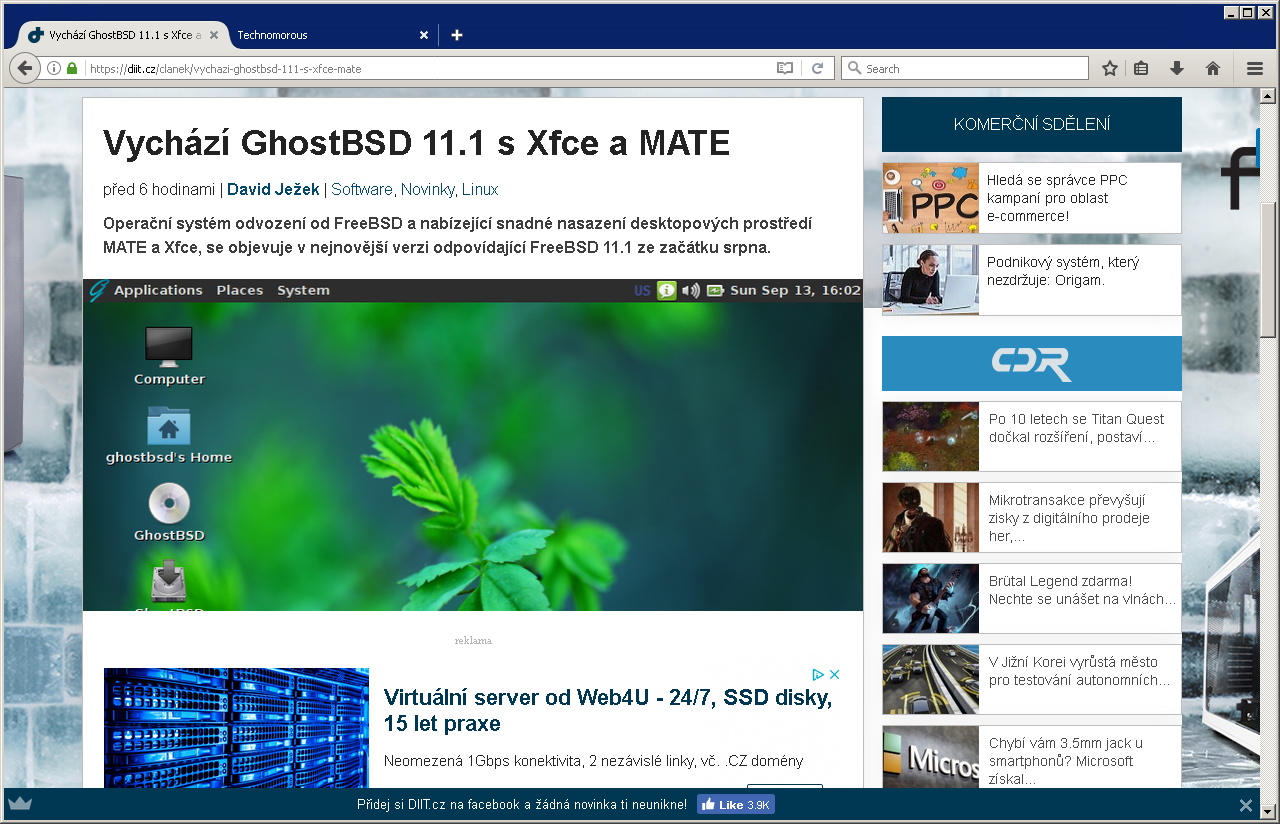Dismiss the bottom Facebook bar
Image resolution: width=1280 pixels, height=824 pixels.
[x=1246, y=805]
